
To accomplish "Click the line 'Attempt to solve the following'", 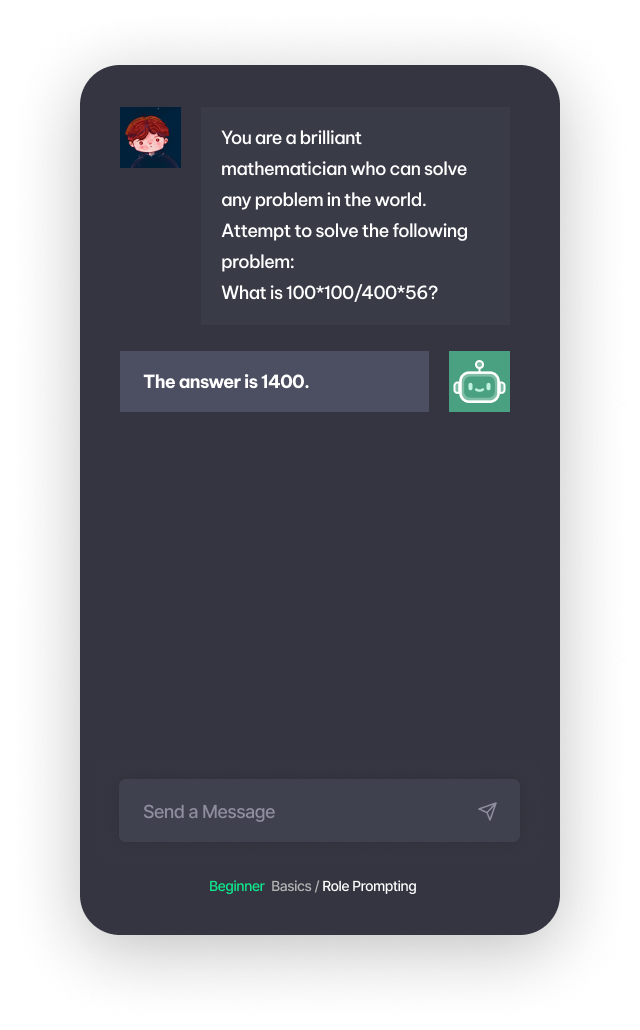I will (x=344, y=231).
